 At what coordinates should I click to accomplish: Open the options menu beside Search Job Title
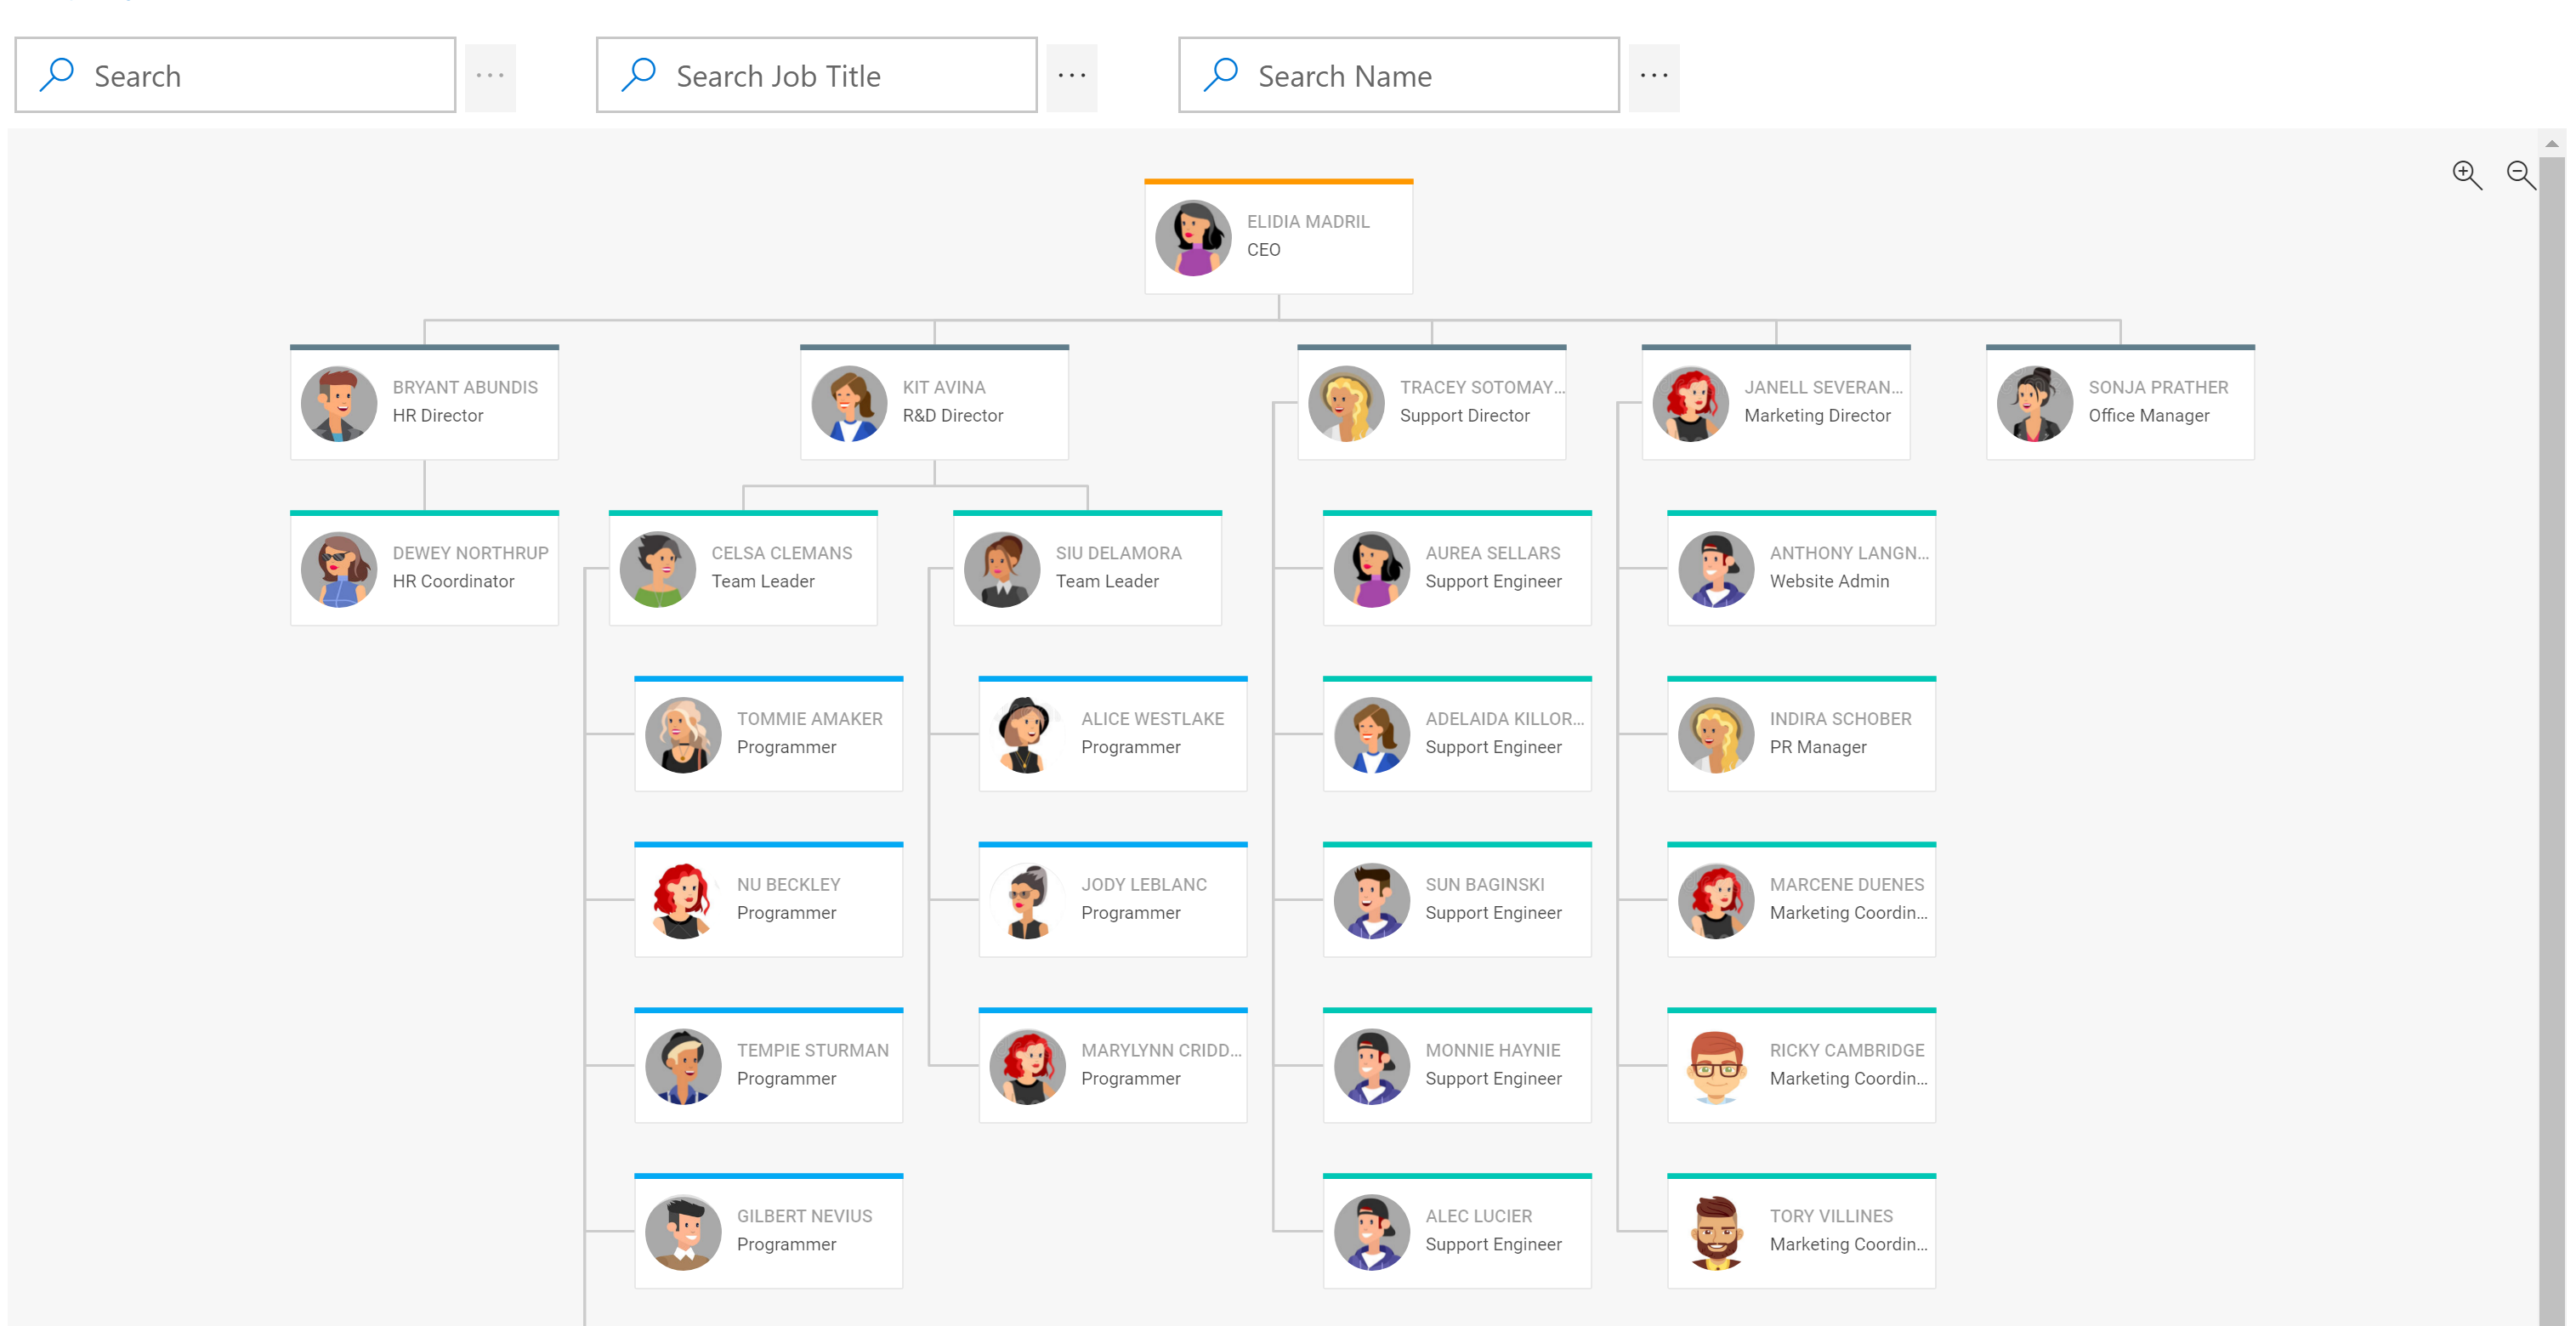[x=1071, y=77]
